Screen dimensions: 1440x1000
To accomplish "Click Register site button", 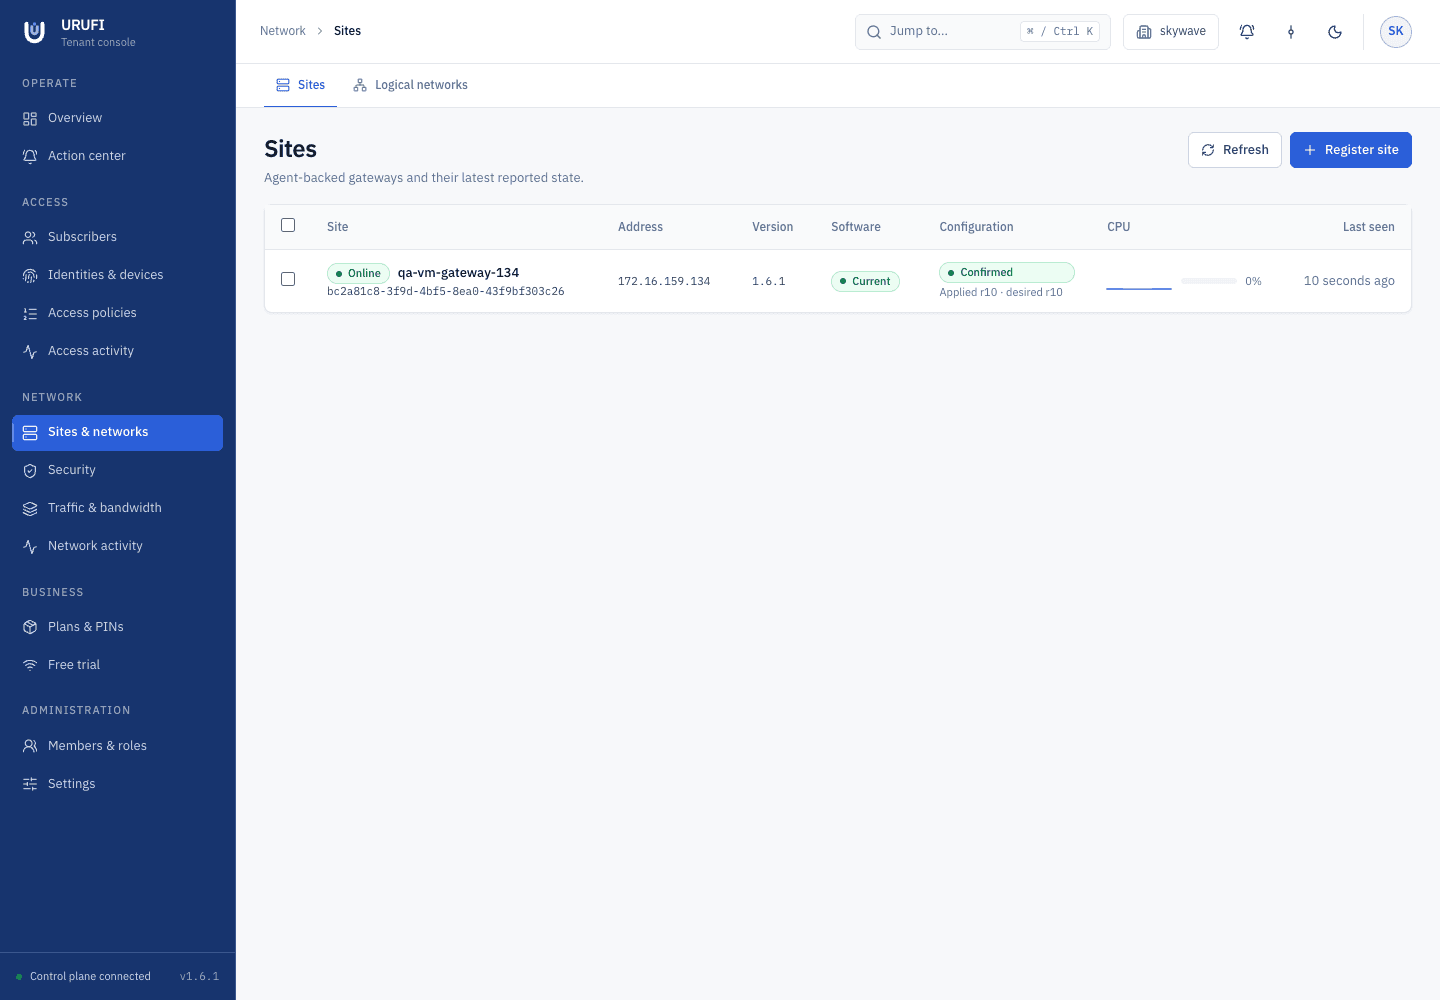I will [x=1351, y=150].
